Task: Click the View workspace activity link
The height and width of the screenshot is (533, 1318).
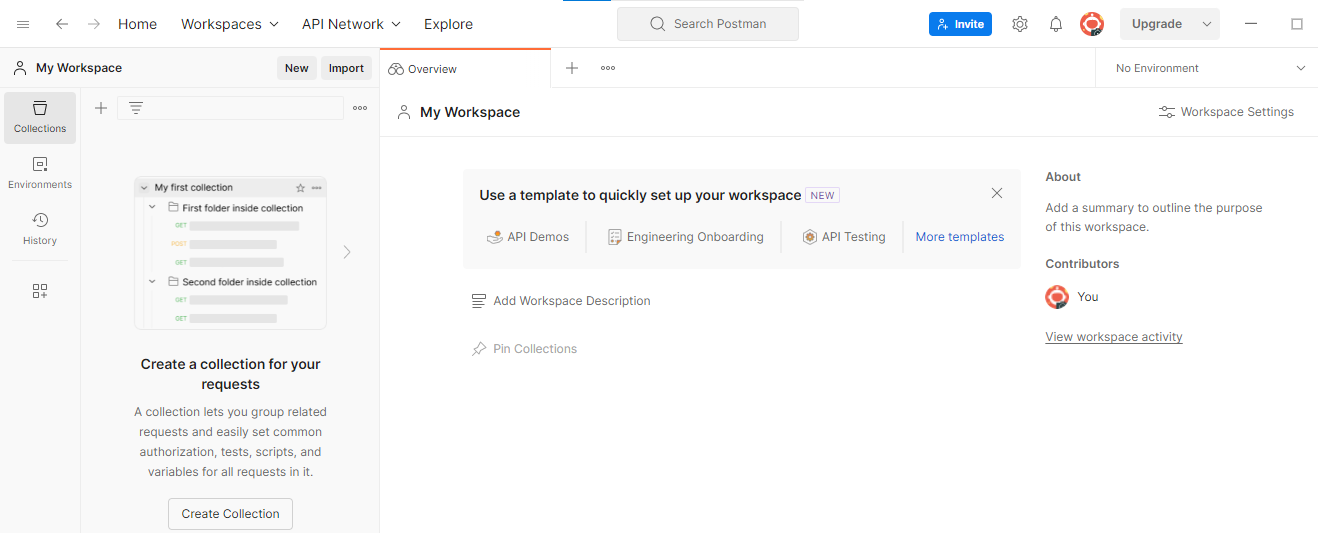Action: click(x=1113, y=337)
